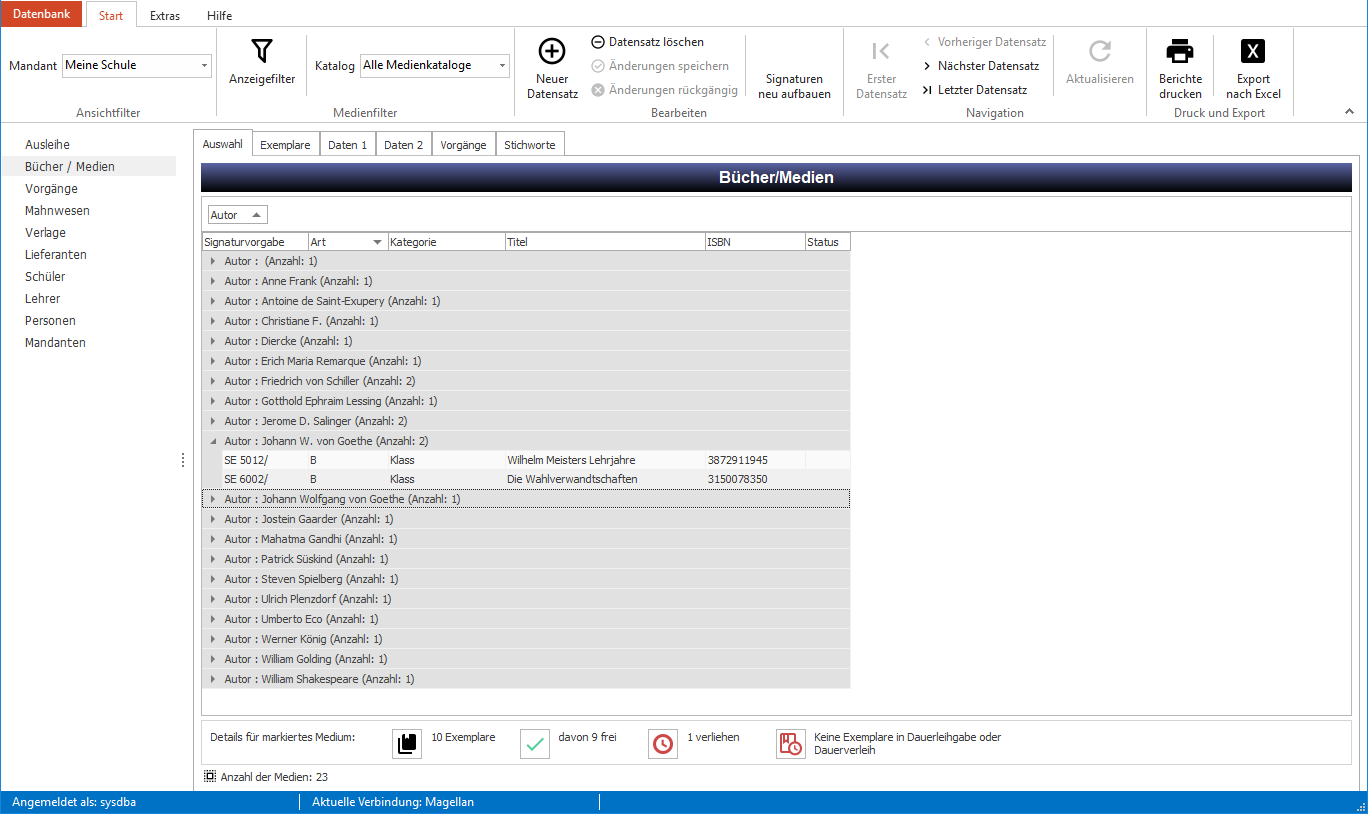Open the Daten 2 tab

pos(404,145)
